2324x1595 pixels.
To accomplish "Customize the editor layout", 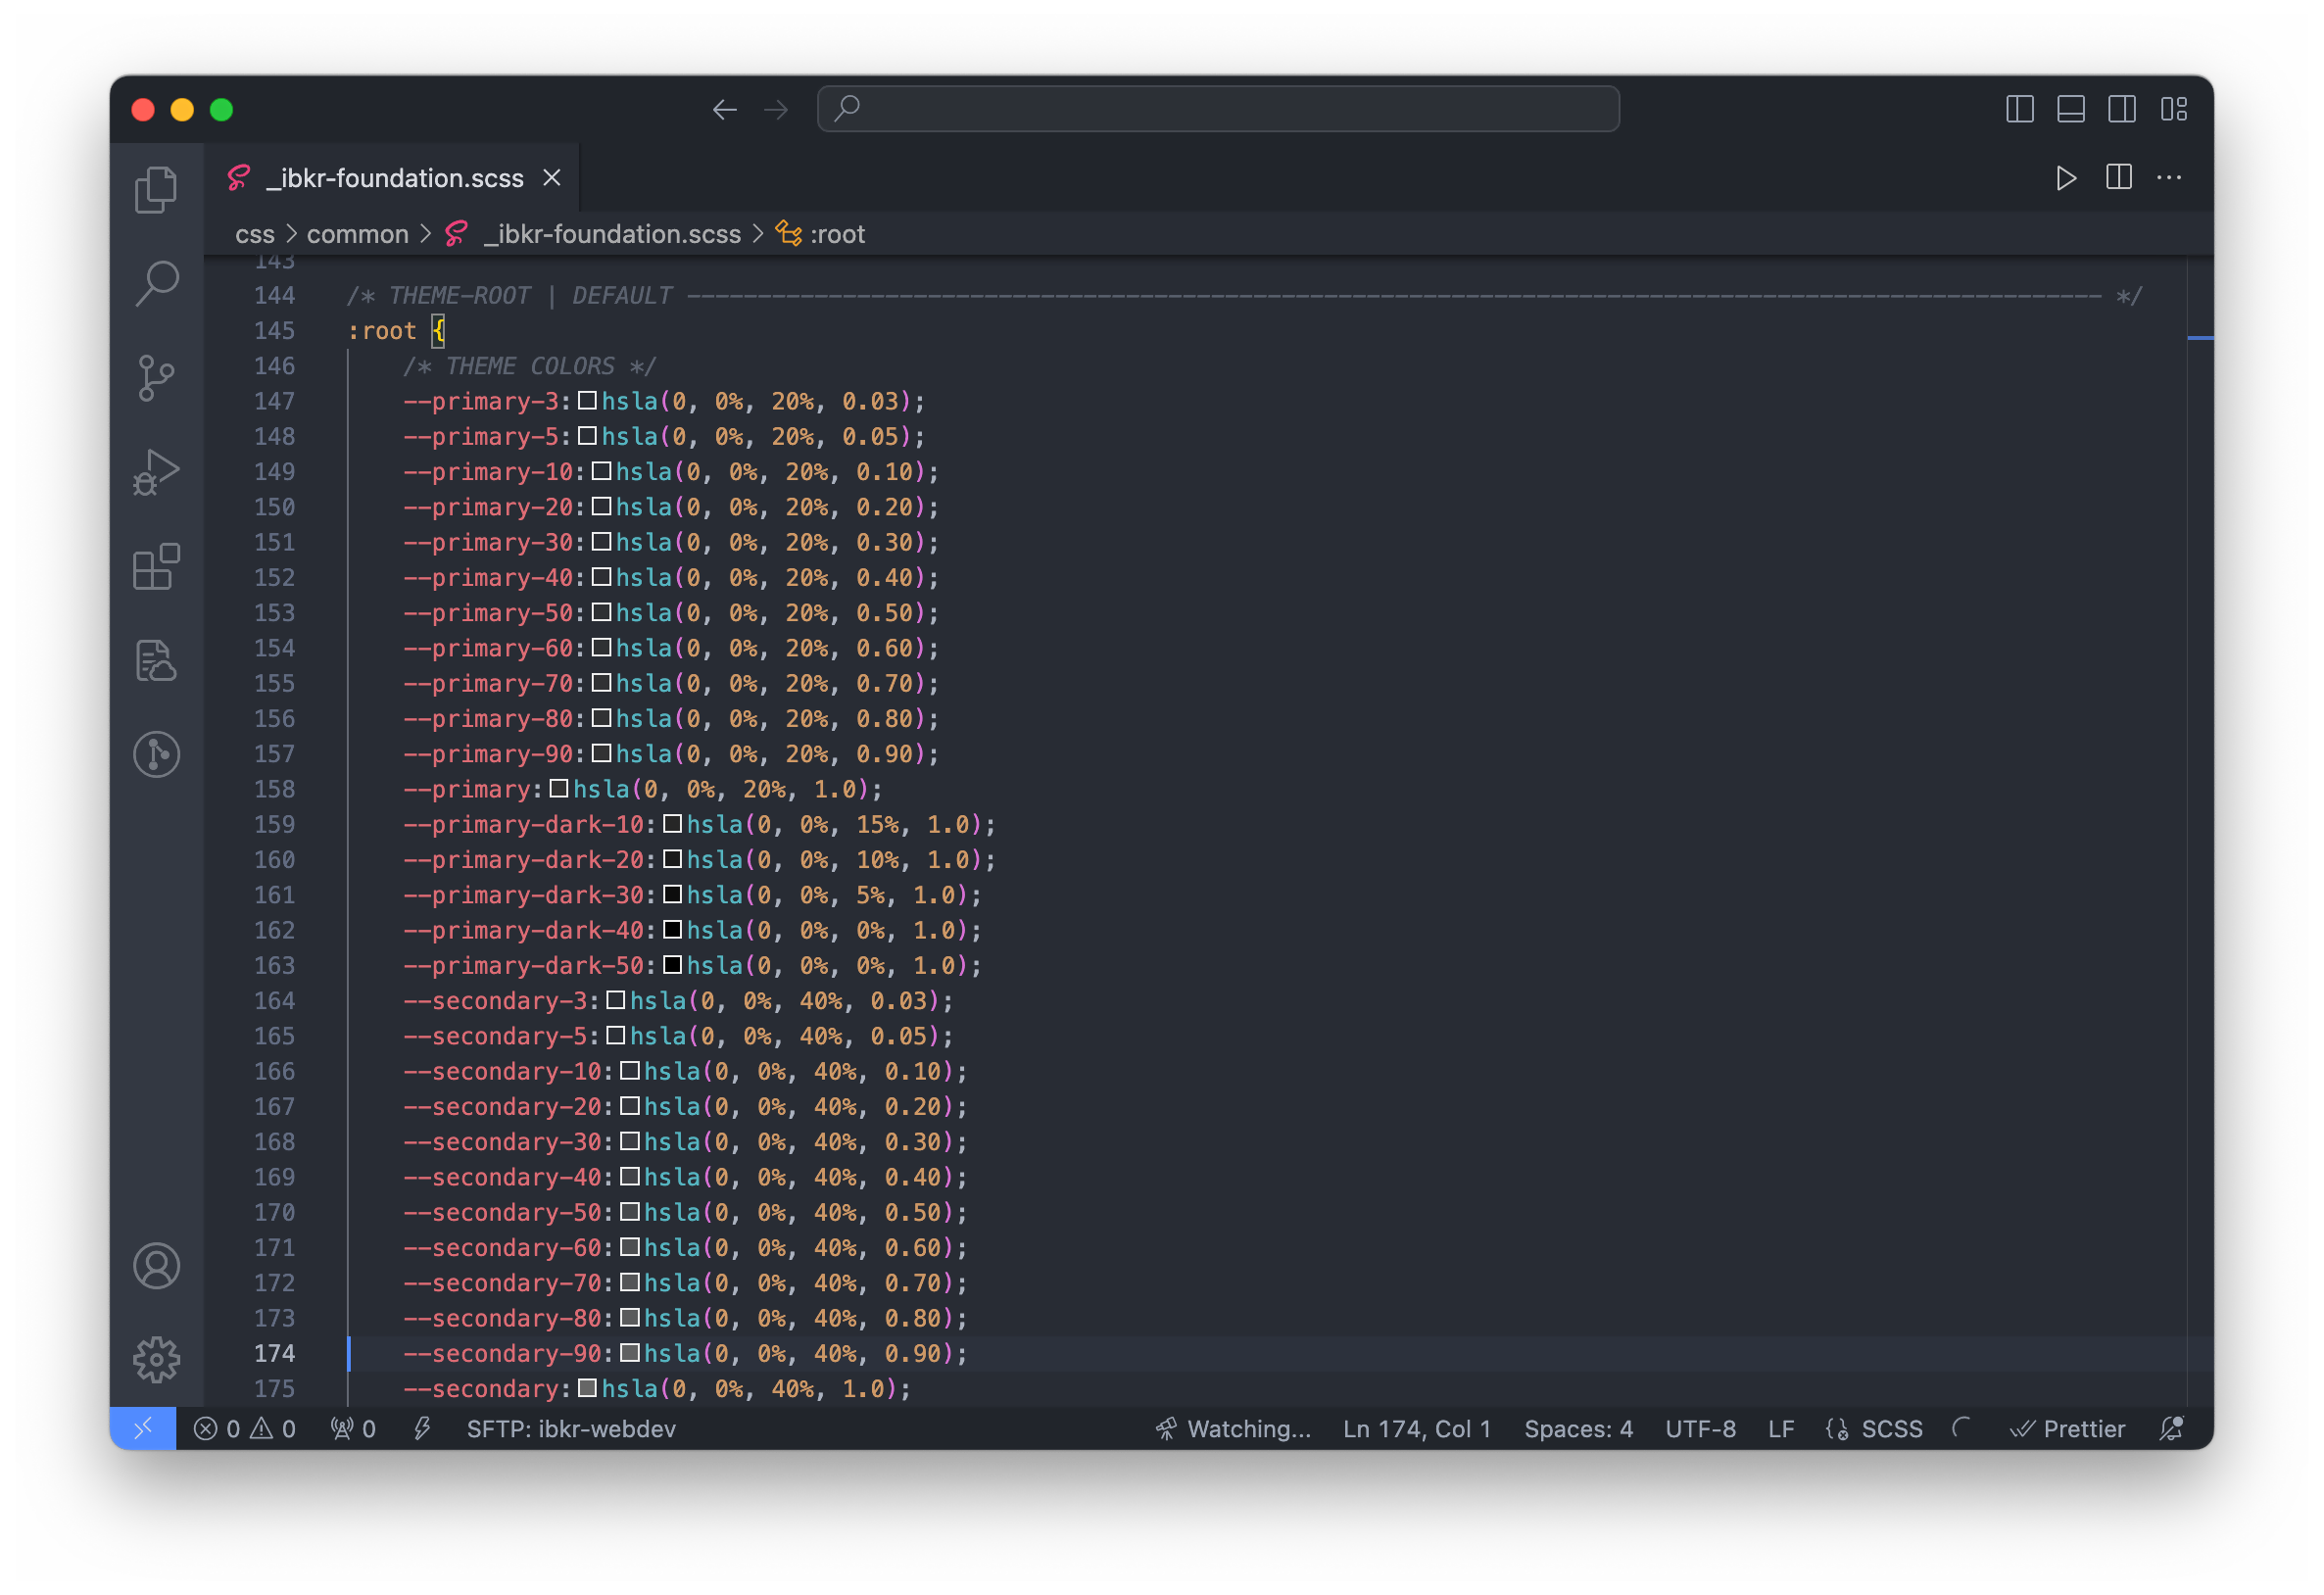I will (x=2174, y=109).
